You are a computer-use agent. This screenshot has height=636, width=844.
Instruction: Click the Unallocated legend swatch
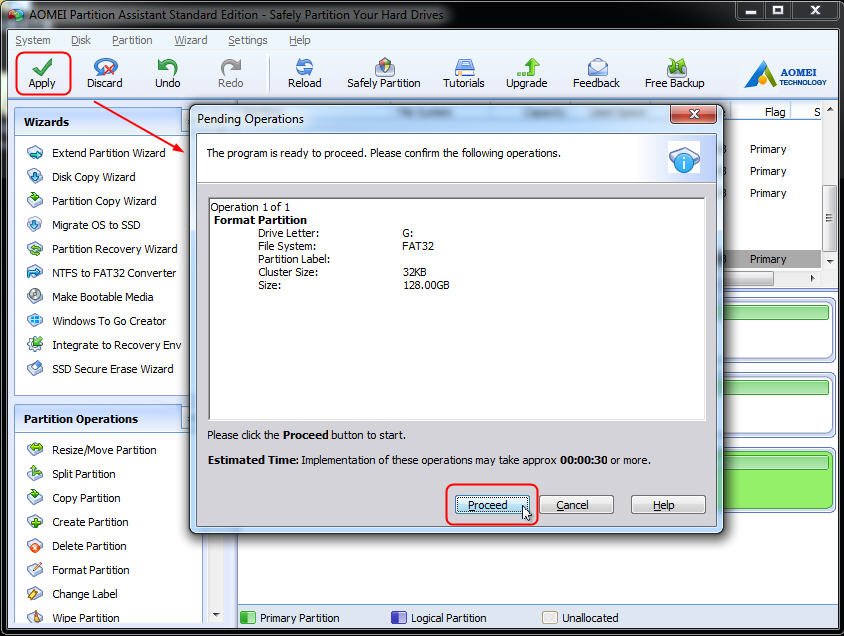(550, 617)
